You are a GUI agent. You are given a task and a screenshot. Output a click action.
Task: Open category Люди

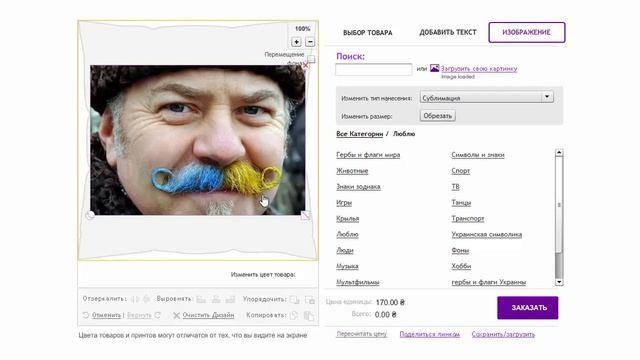tap(345, 250)
